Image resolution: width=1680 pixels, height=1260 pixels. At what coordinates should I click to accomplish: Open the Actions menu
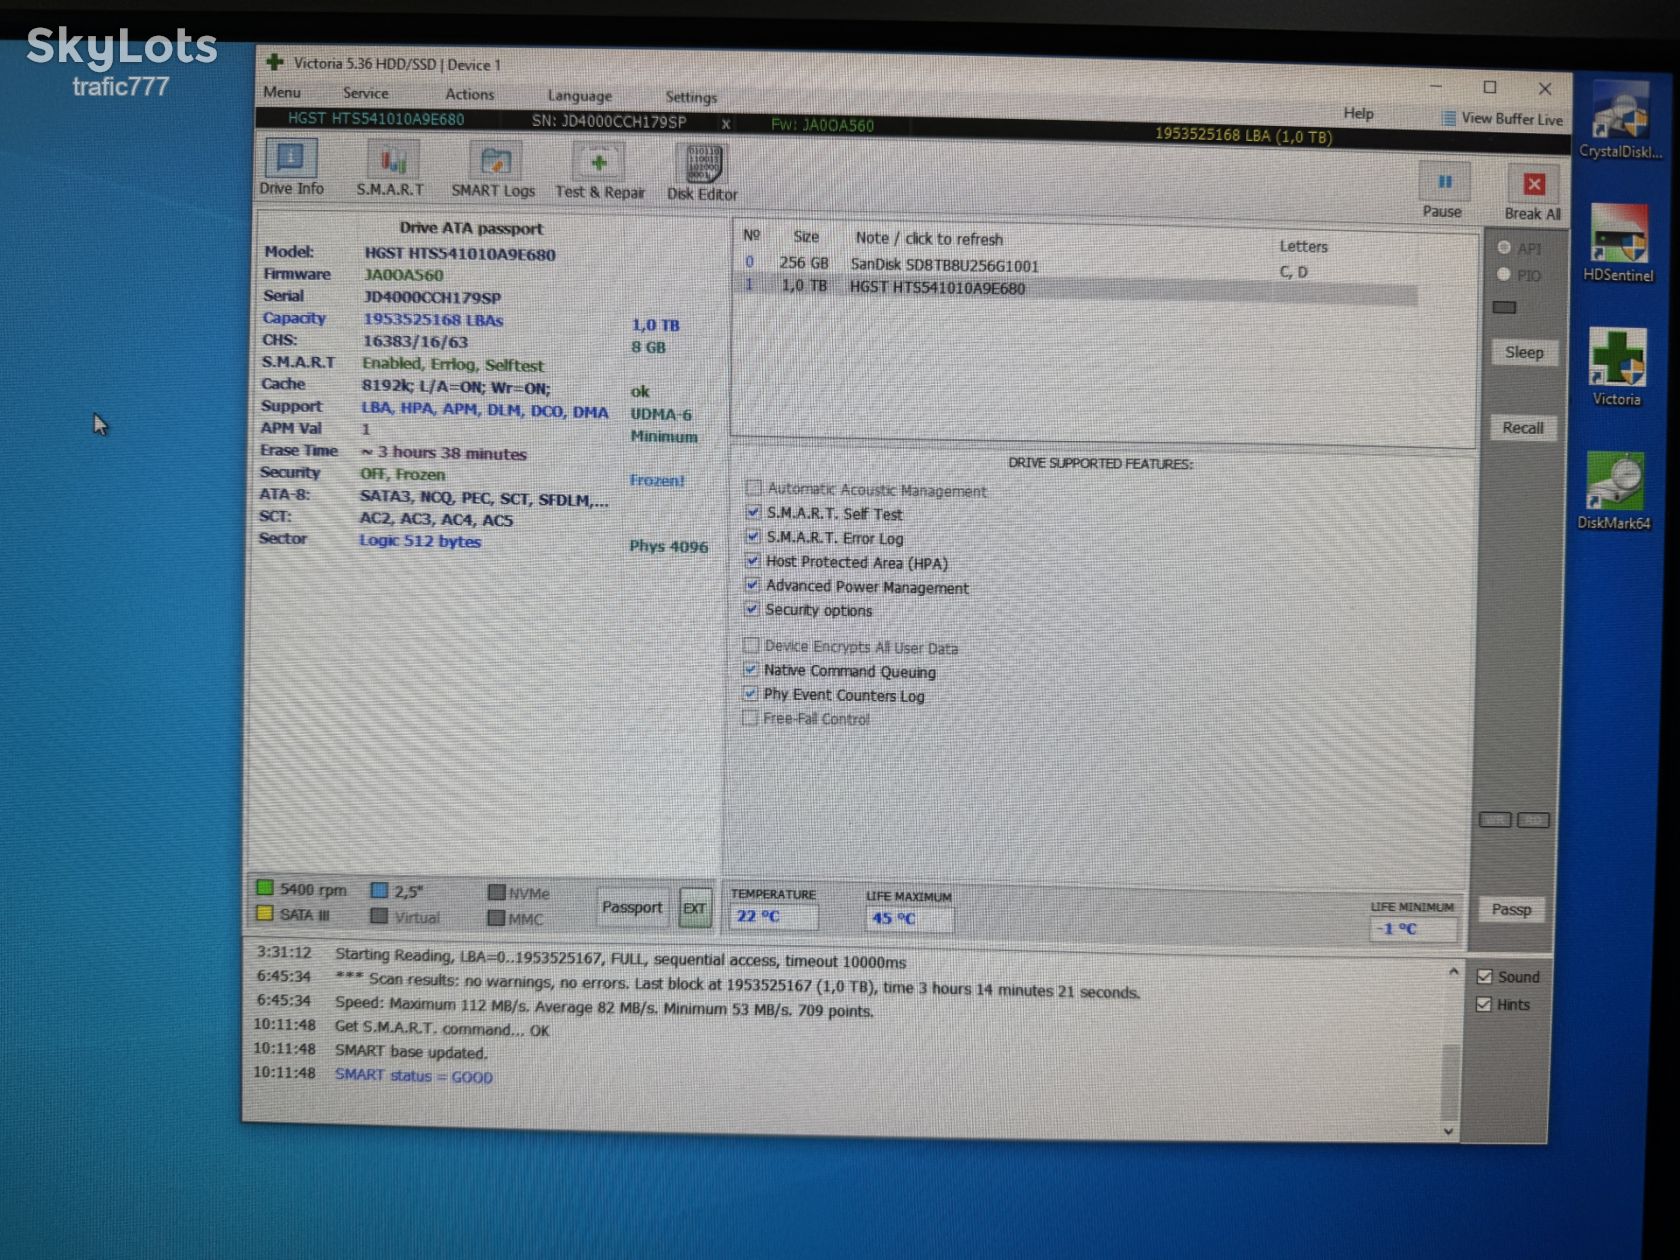tap(470, 94)
